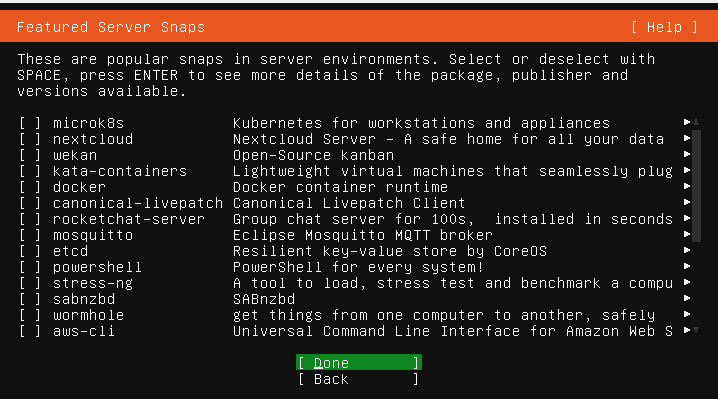Screen dimensions: 718x399
Task: Select the 'wormhole' snap name
Action: 88,316
